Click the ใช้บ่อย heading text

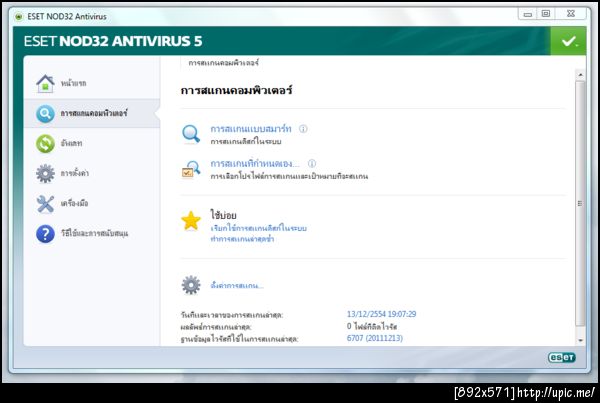click(223, 215)
